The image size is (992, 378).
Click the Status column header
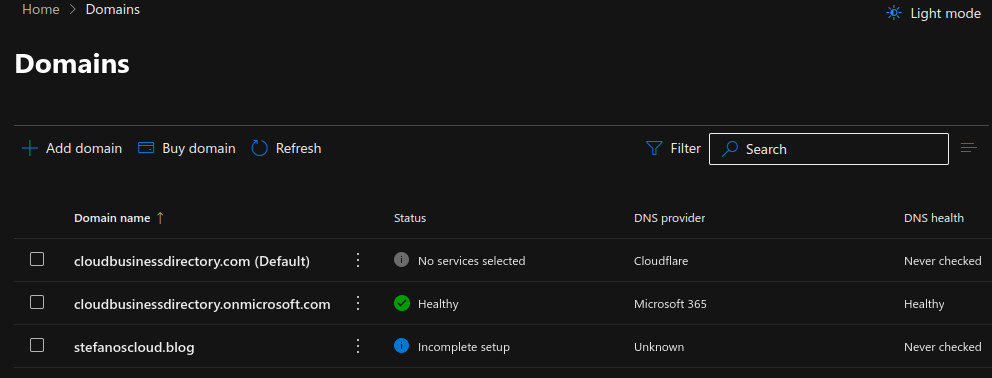pos(410,218)
